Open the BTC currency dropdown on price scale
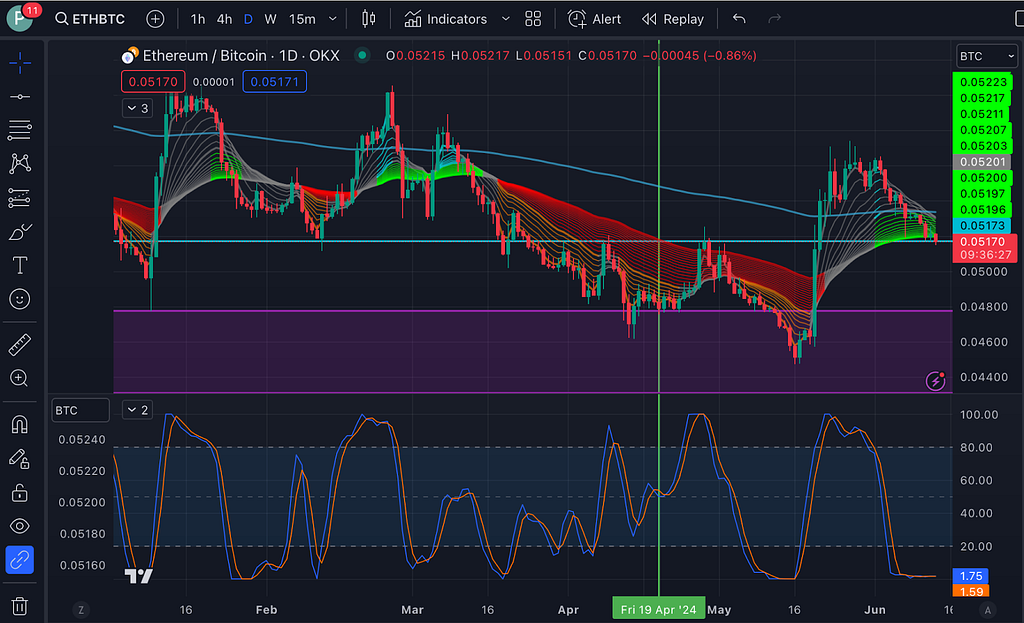Viewport: 1024px width, 623px height. 985,56
